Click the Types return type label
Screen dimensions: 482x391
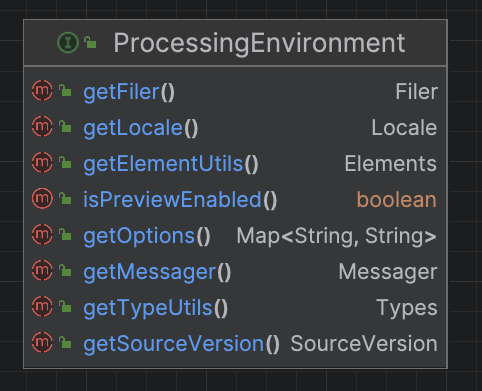pos(407,308)
